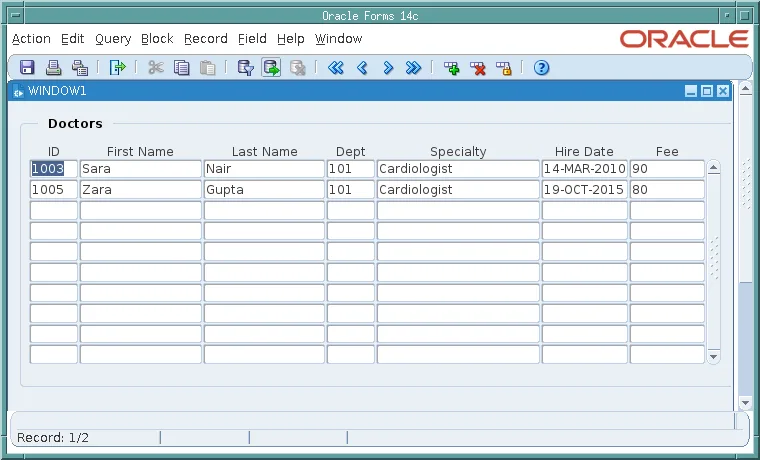Screen dimensions: 760x460
Task: Click the Lock Record icon
Action: [x=504, y=67]
